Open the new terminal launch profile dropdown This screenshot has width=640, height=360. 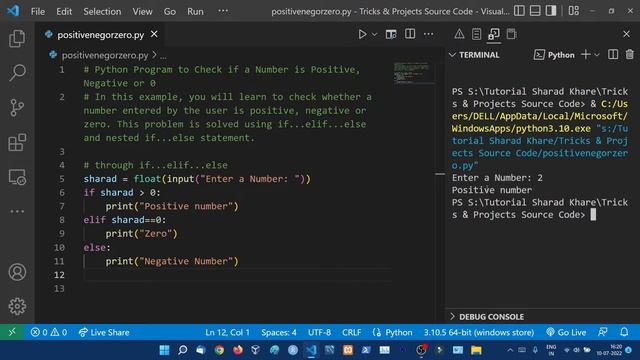(x=597, y=55)
